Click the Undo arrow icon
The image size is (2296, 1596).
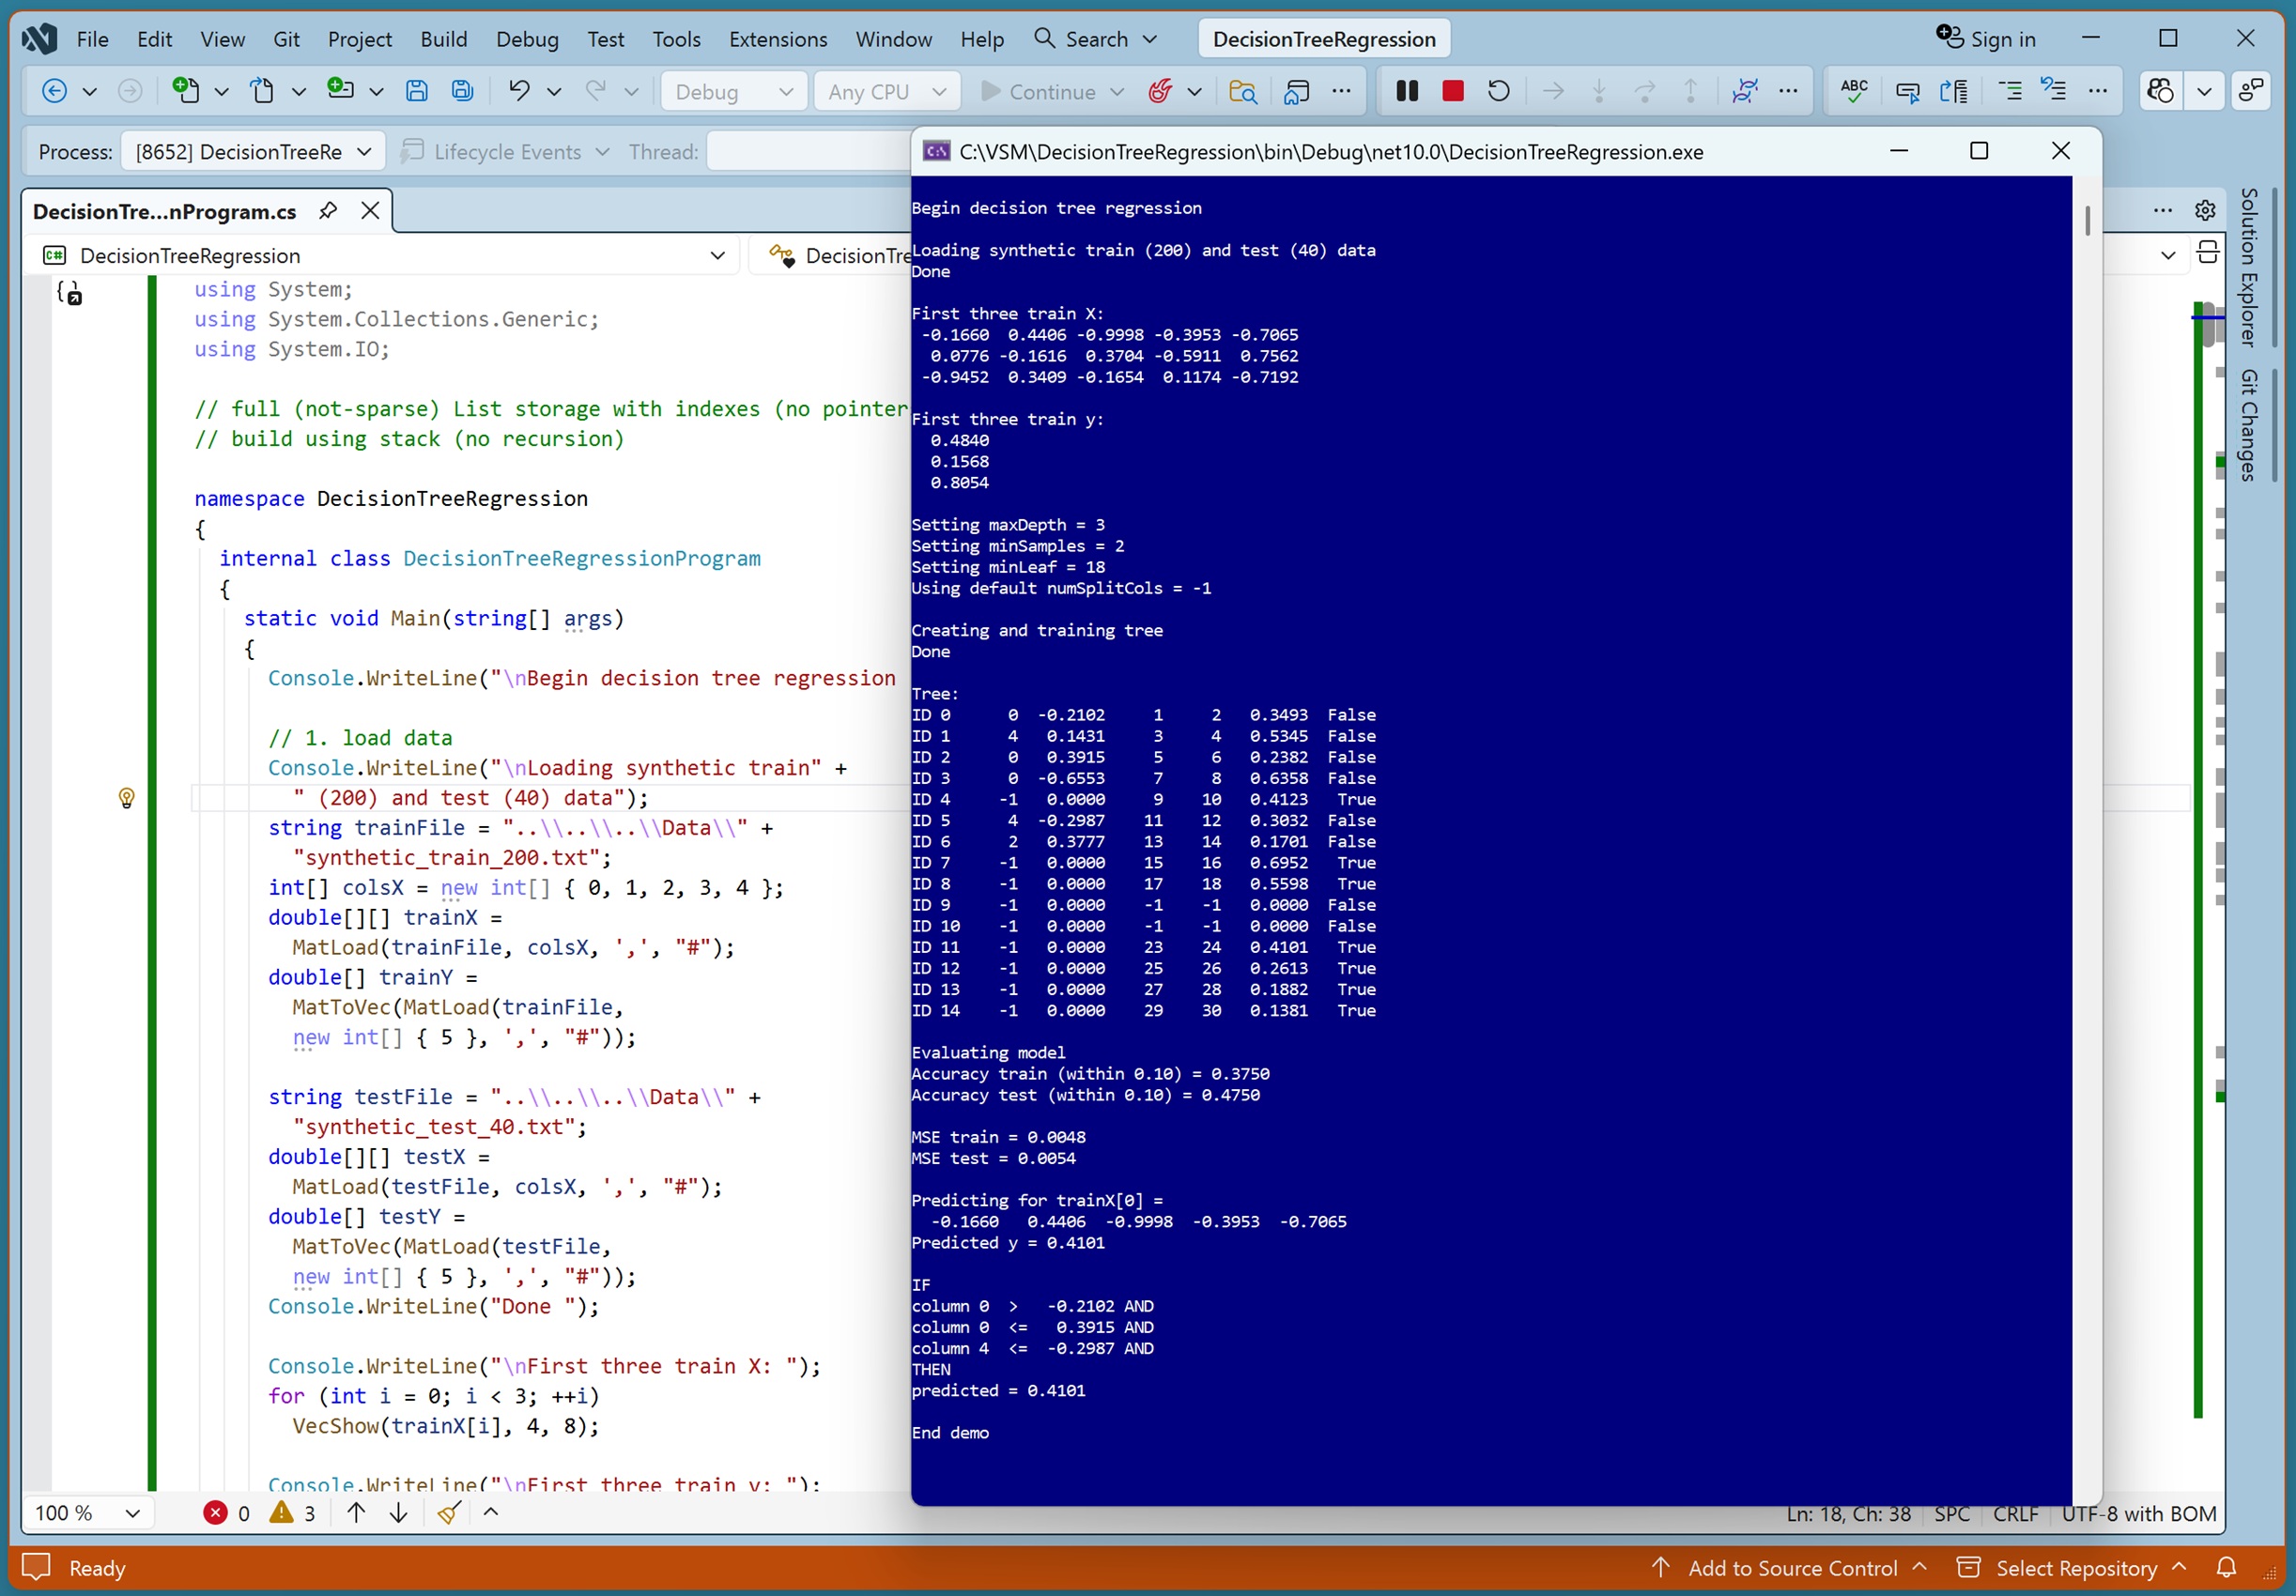[x=518, y=91]
